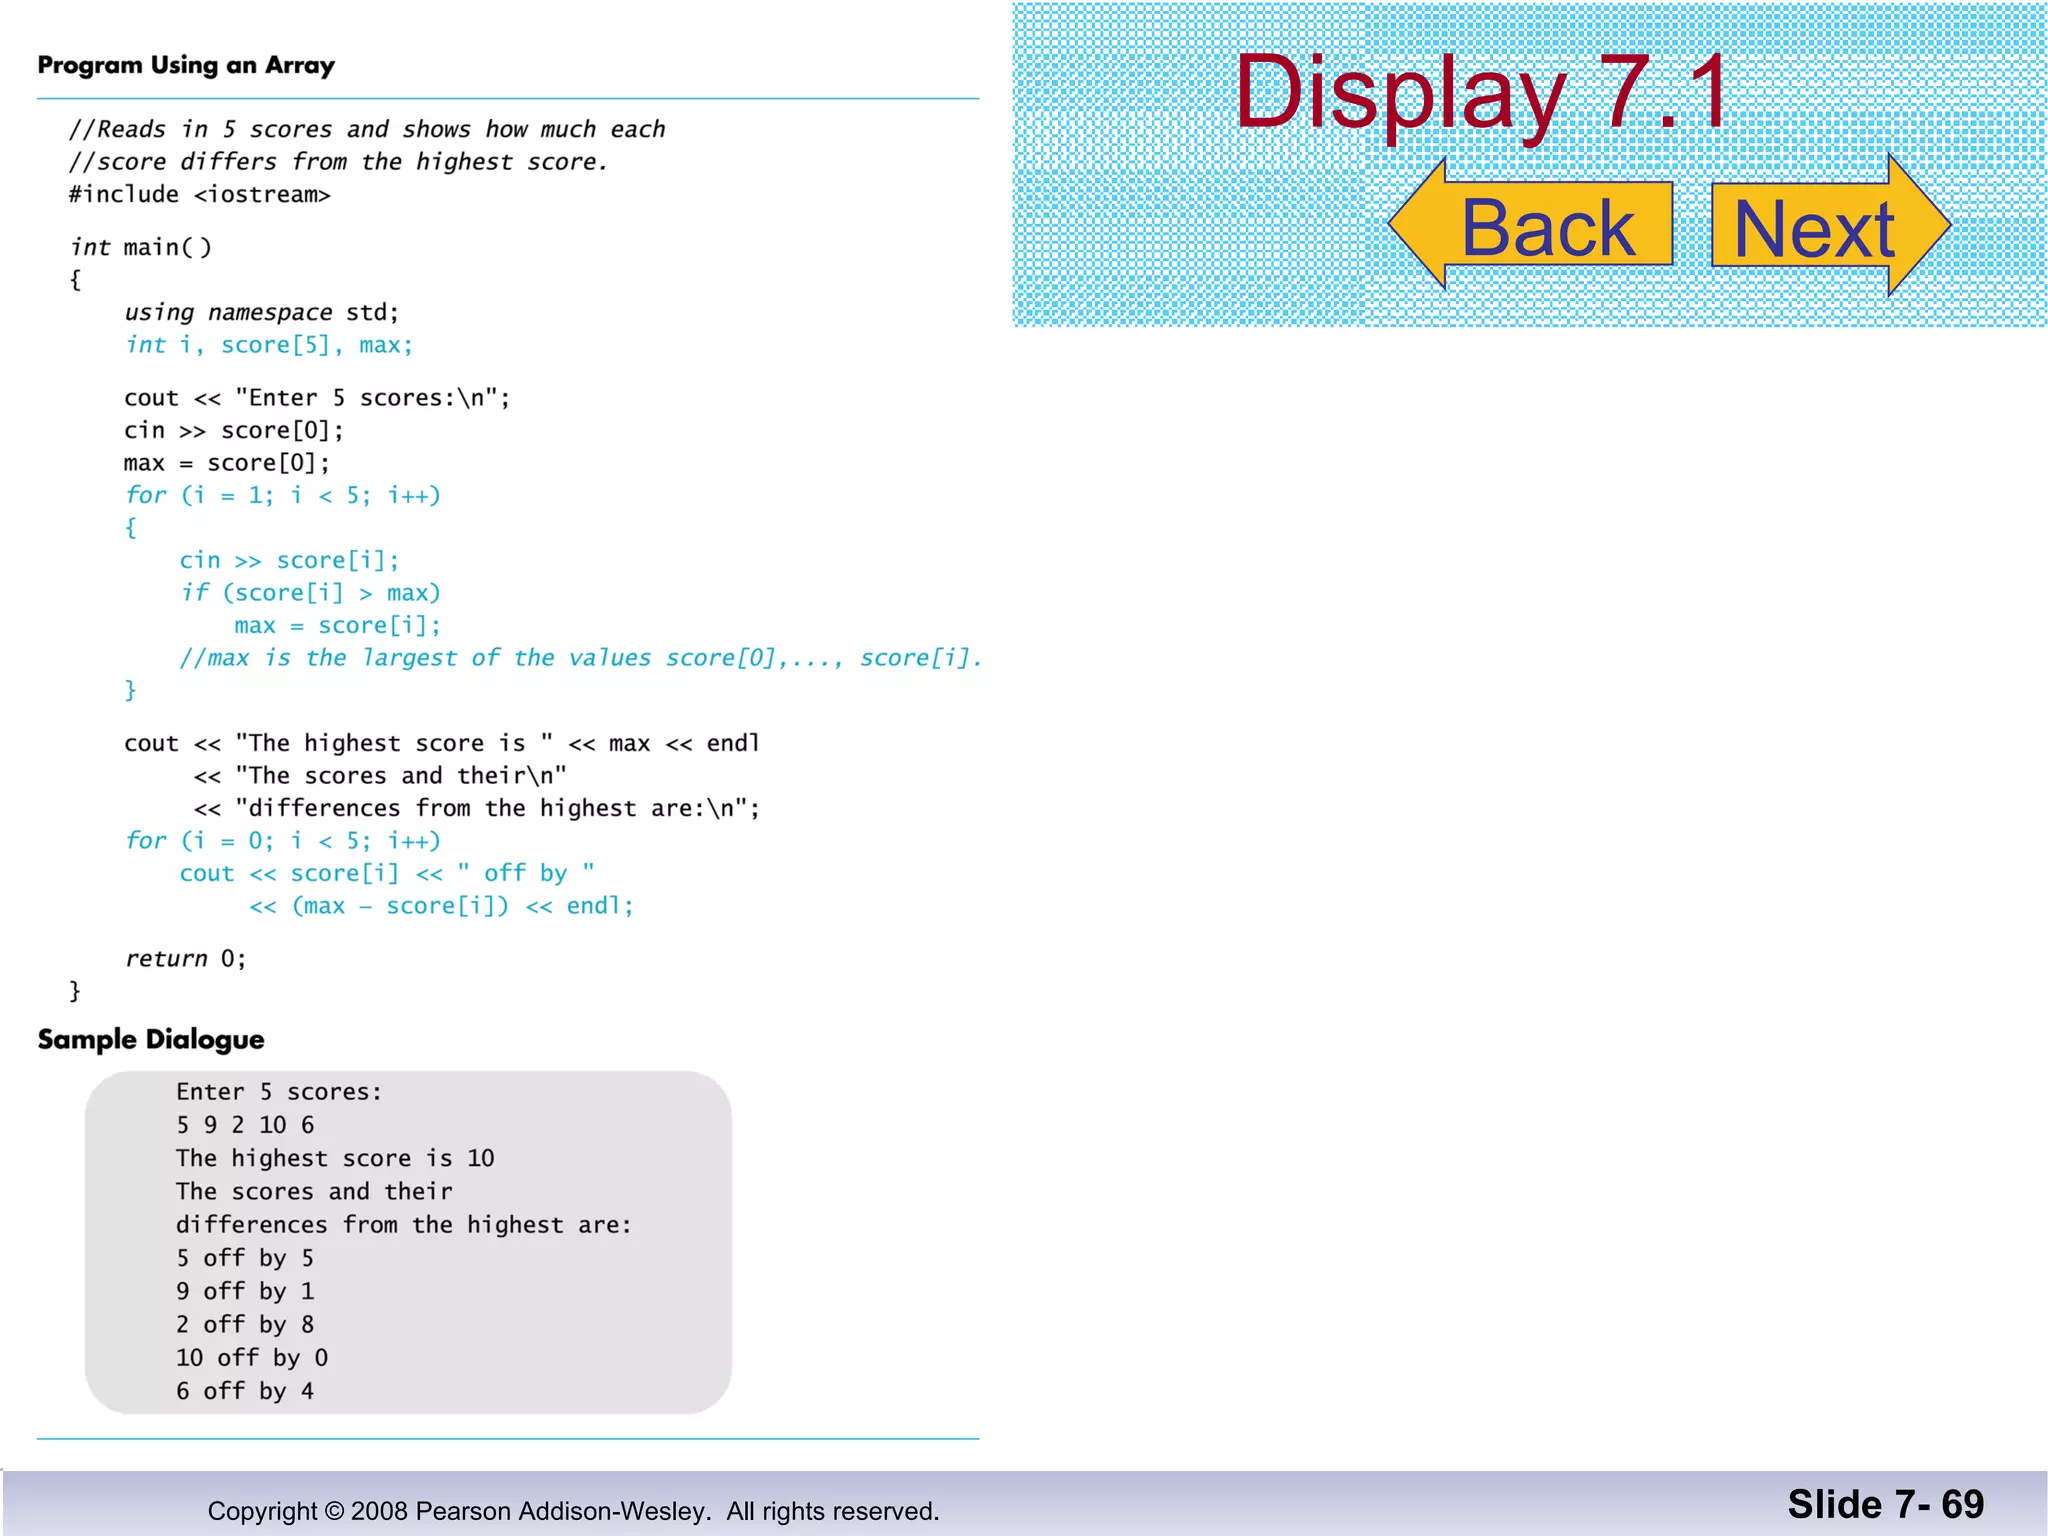
Task: Click 'The highest score is 10' output
Action: [x=335, y=1158]
